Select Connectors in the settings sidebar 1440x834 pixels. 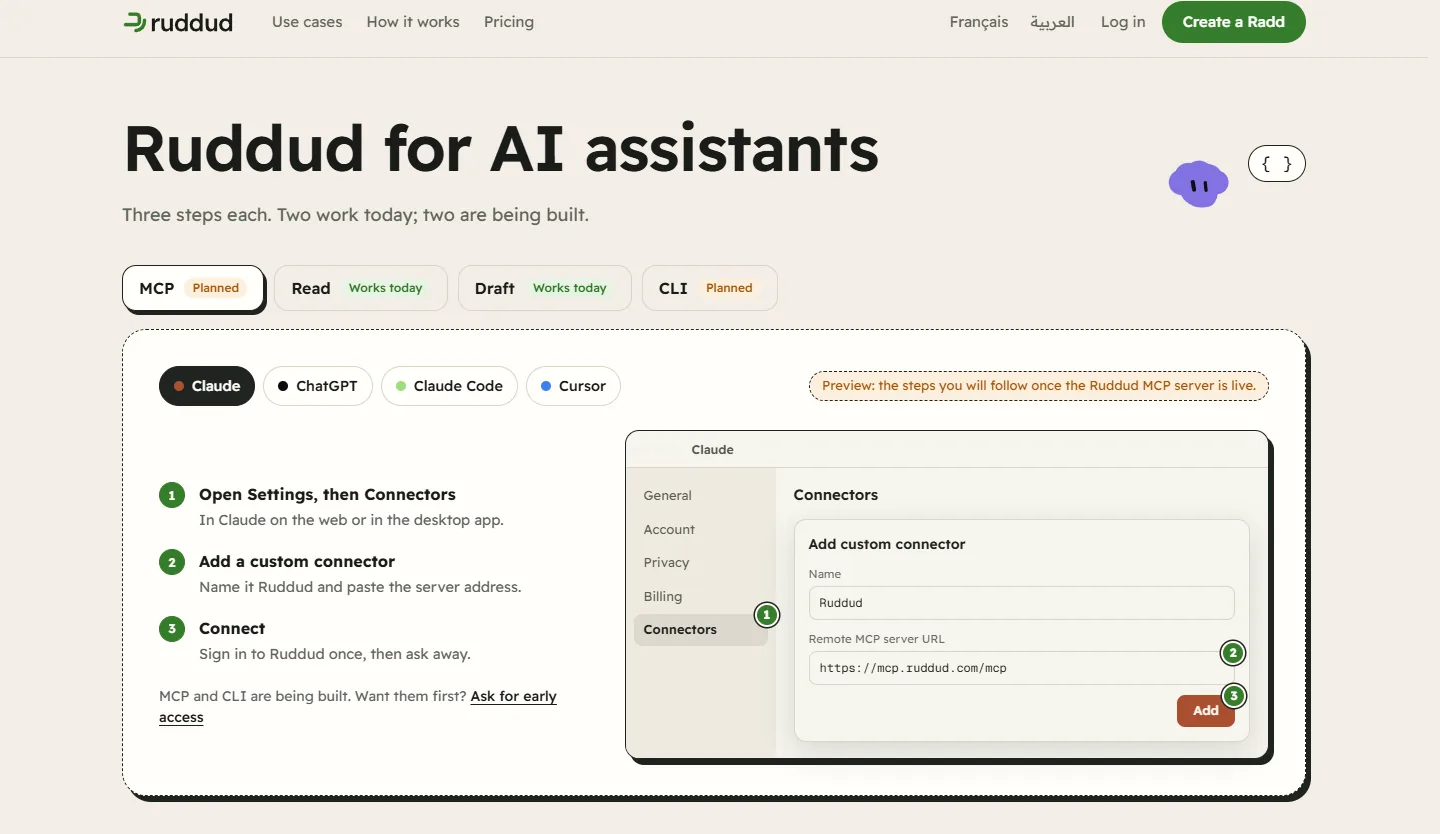pos(700,629)
